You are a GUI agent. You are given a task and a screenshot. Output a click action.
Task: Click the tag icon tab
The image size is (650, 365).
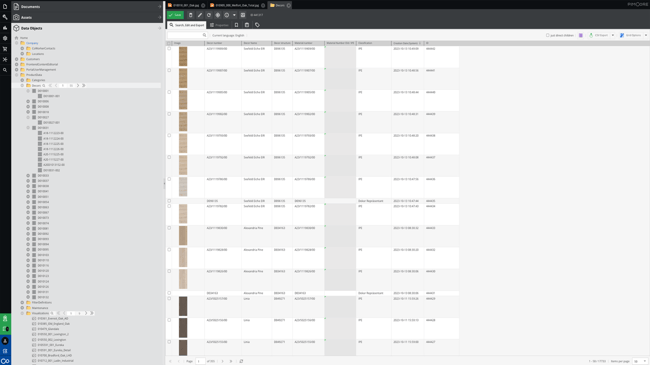(257, 25)
